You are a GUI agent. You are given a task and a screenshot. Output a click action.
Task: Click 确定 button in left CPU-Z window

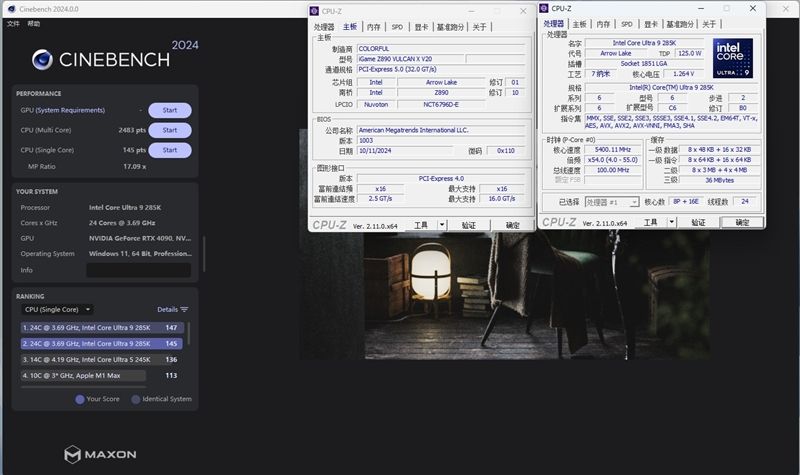512,225
